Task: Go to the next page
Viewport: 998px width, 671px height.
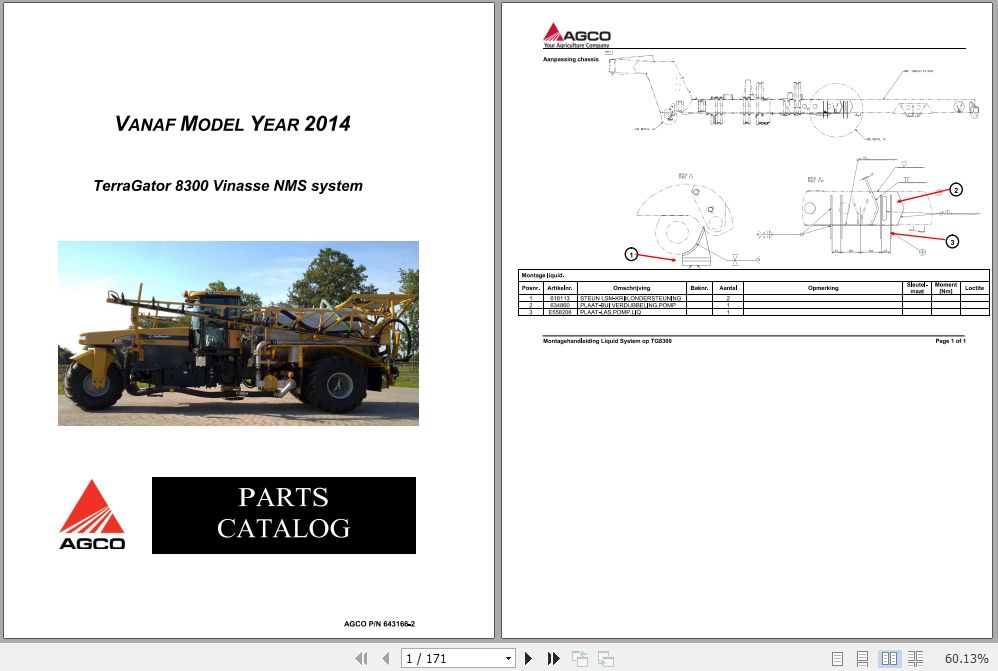Action: 528,658
